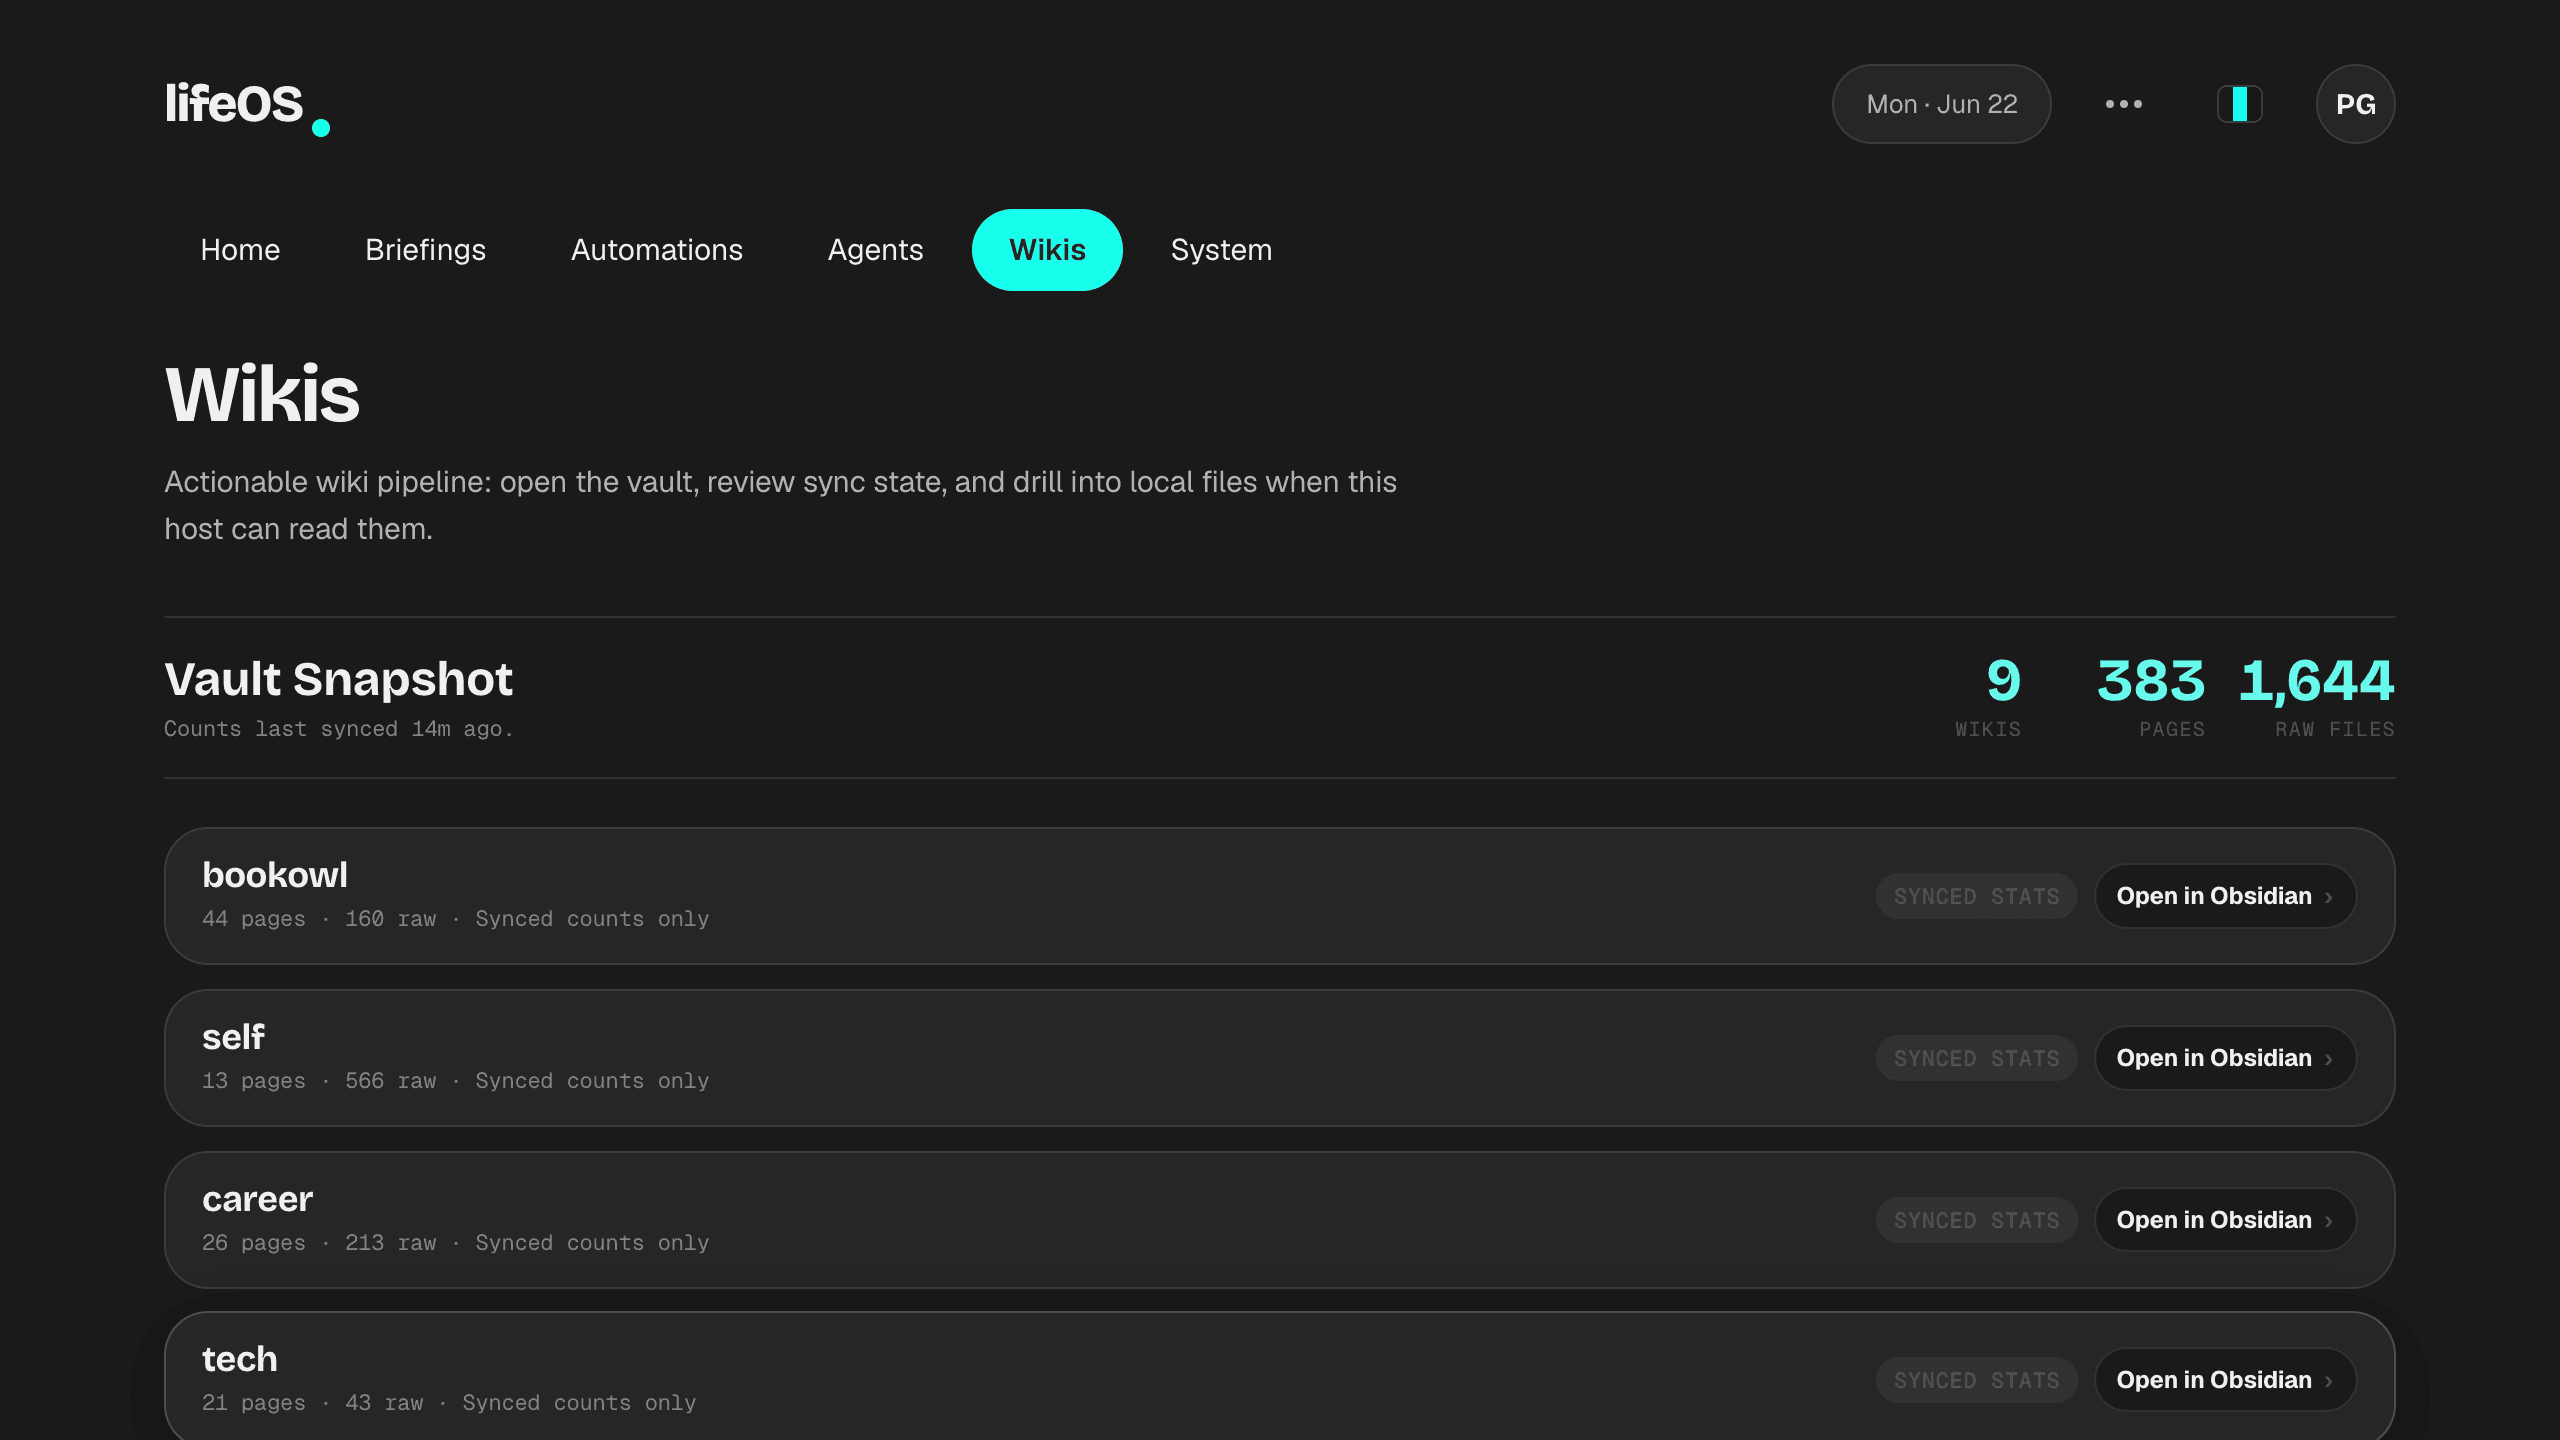Open the Automations tab
Viewport: 2560px width, 1440px height.
pos(656,250)
